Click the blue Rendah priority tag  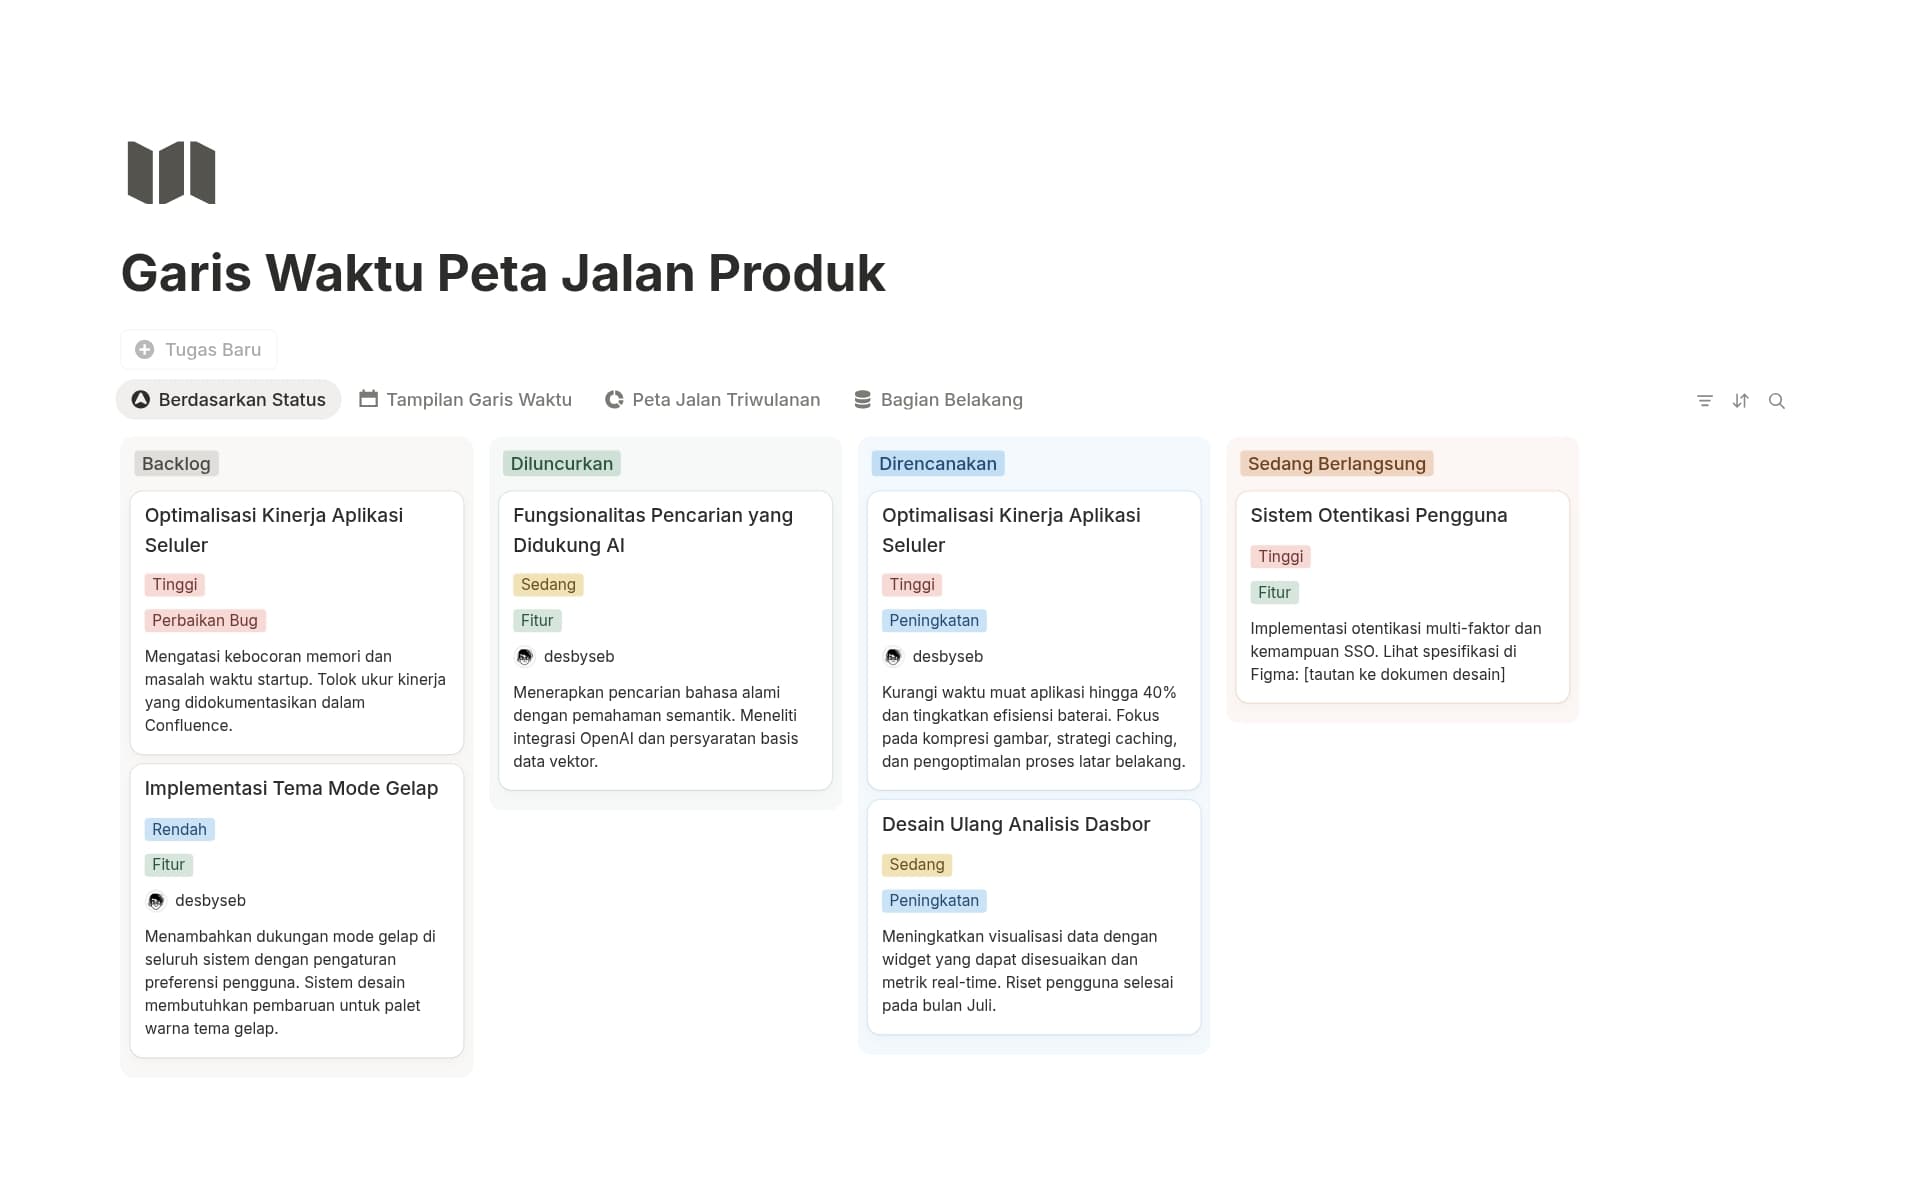coord(179,830)
